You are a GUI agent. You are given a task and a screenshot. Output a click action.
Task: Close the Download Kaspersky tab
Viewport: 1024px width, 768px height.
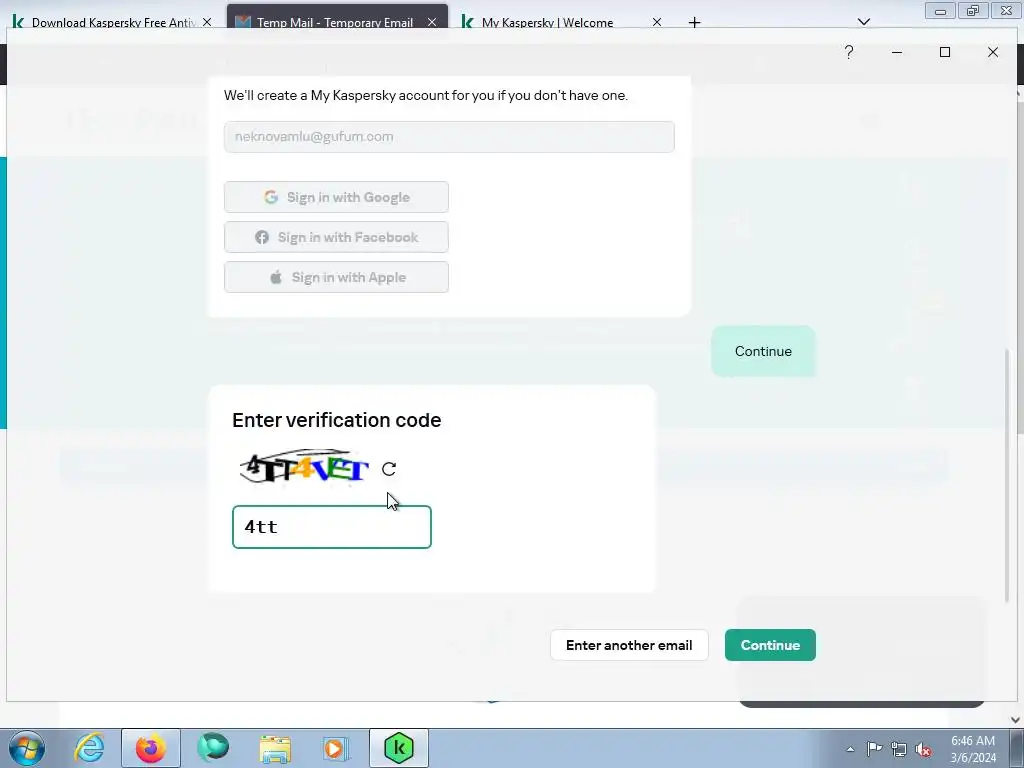(207, 22)
